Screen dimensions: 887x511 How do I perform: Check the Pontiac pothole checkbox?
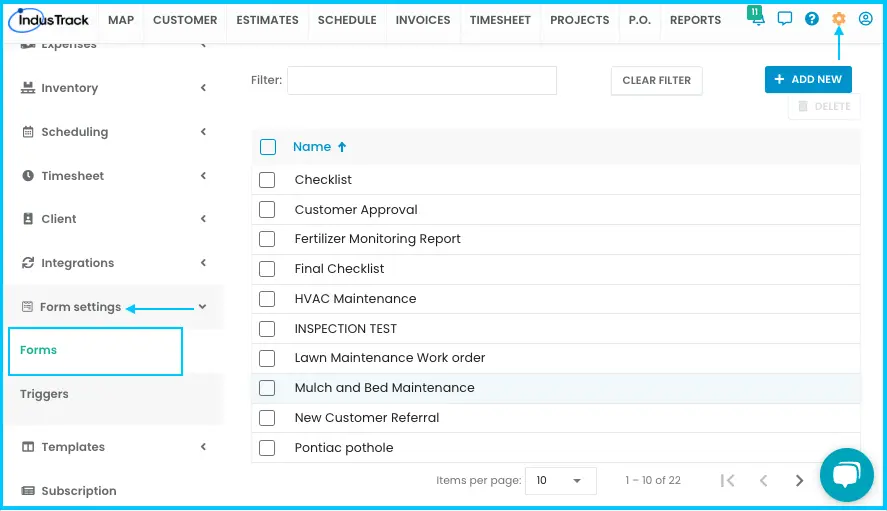pos(267,448)
